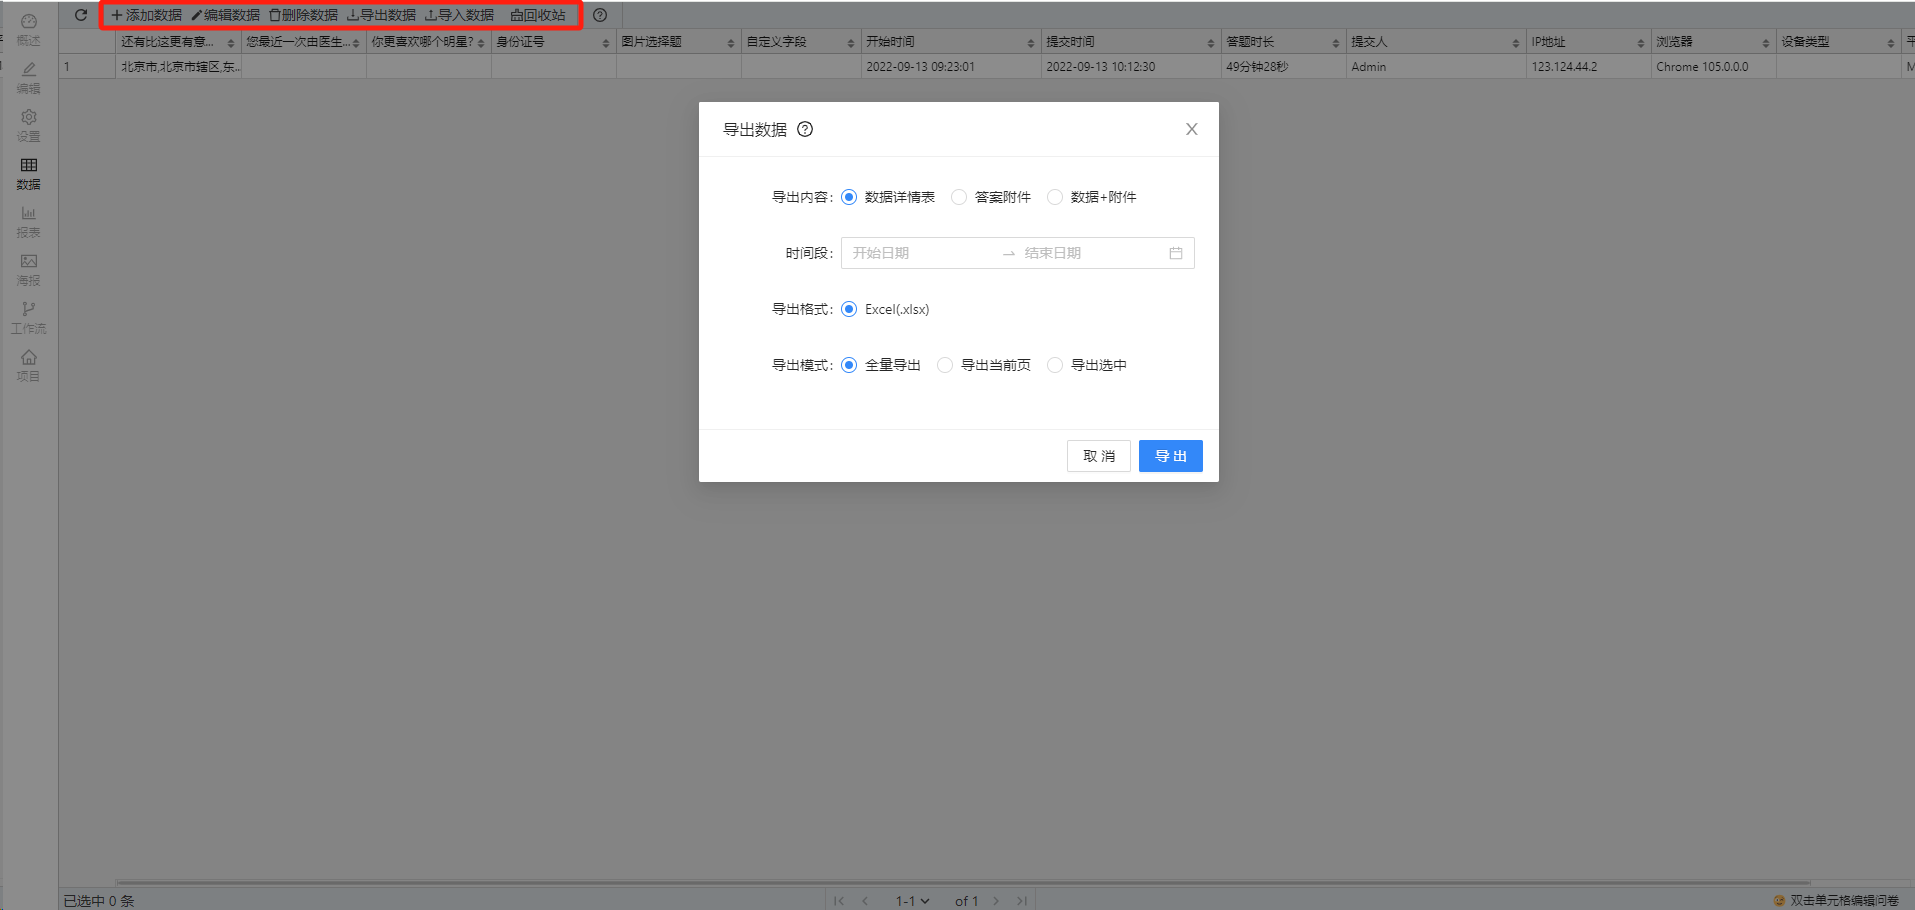Open the Project (项目) sidebar item
The width and height of the screenshot is (1915, 910).
[x=29, y=366]
